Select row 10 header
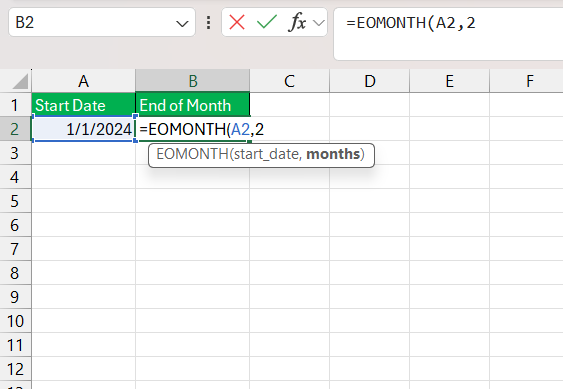Screen dimensions: 563x389 tap(15, 321)
